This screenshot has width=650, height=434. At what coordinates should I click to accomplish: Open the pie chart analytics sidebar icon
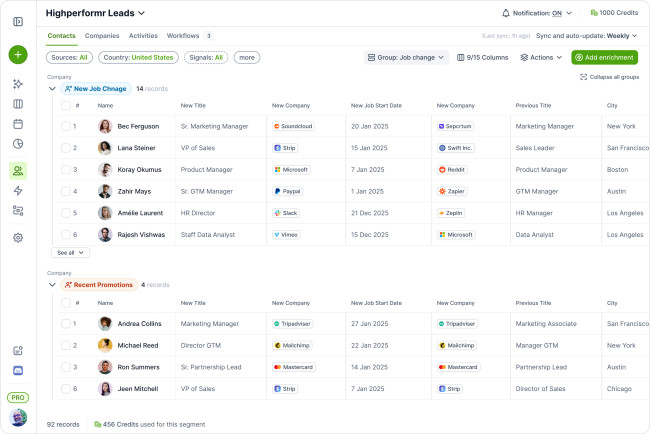point(18,144)
